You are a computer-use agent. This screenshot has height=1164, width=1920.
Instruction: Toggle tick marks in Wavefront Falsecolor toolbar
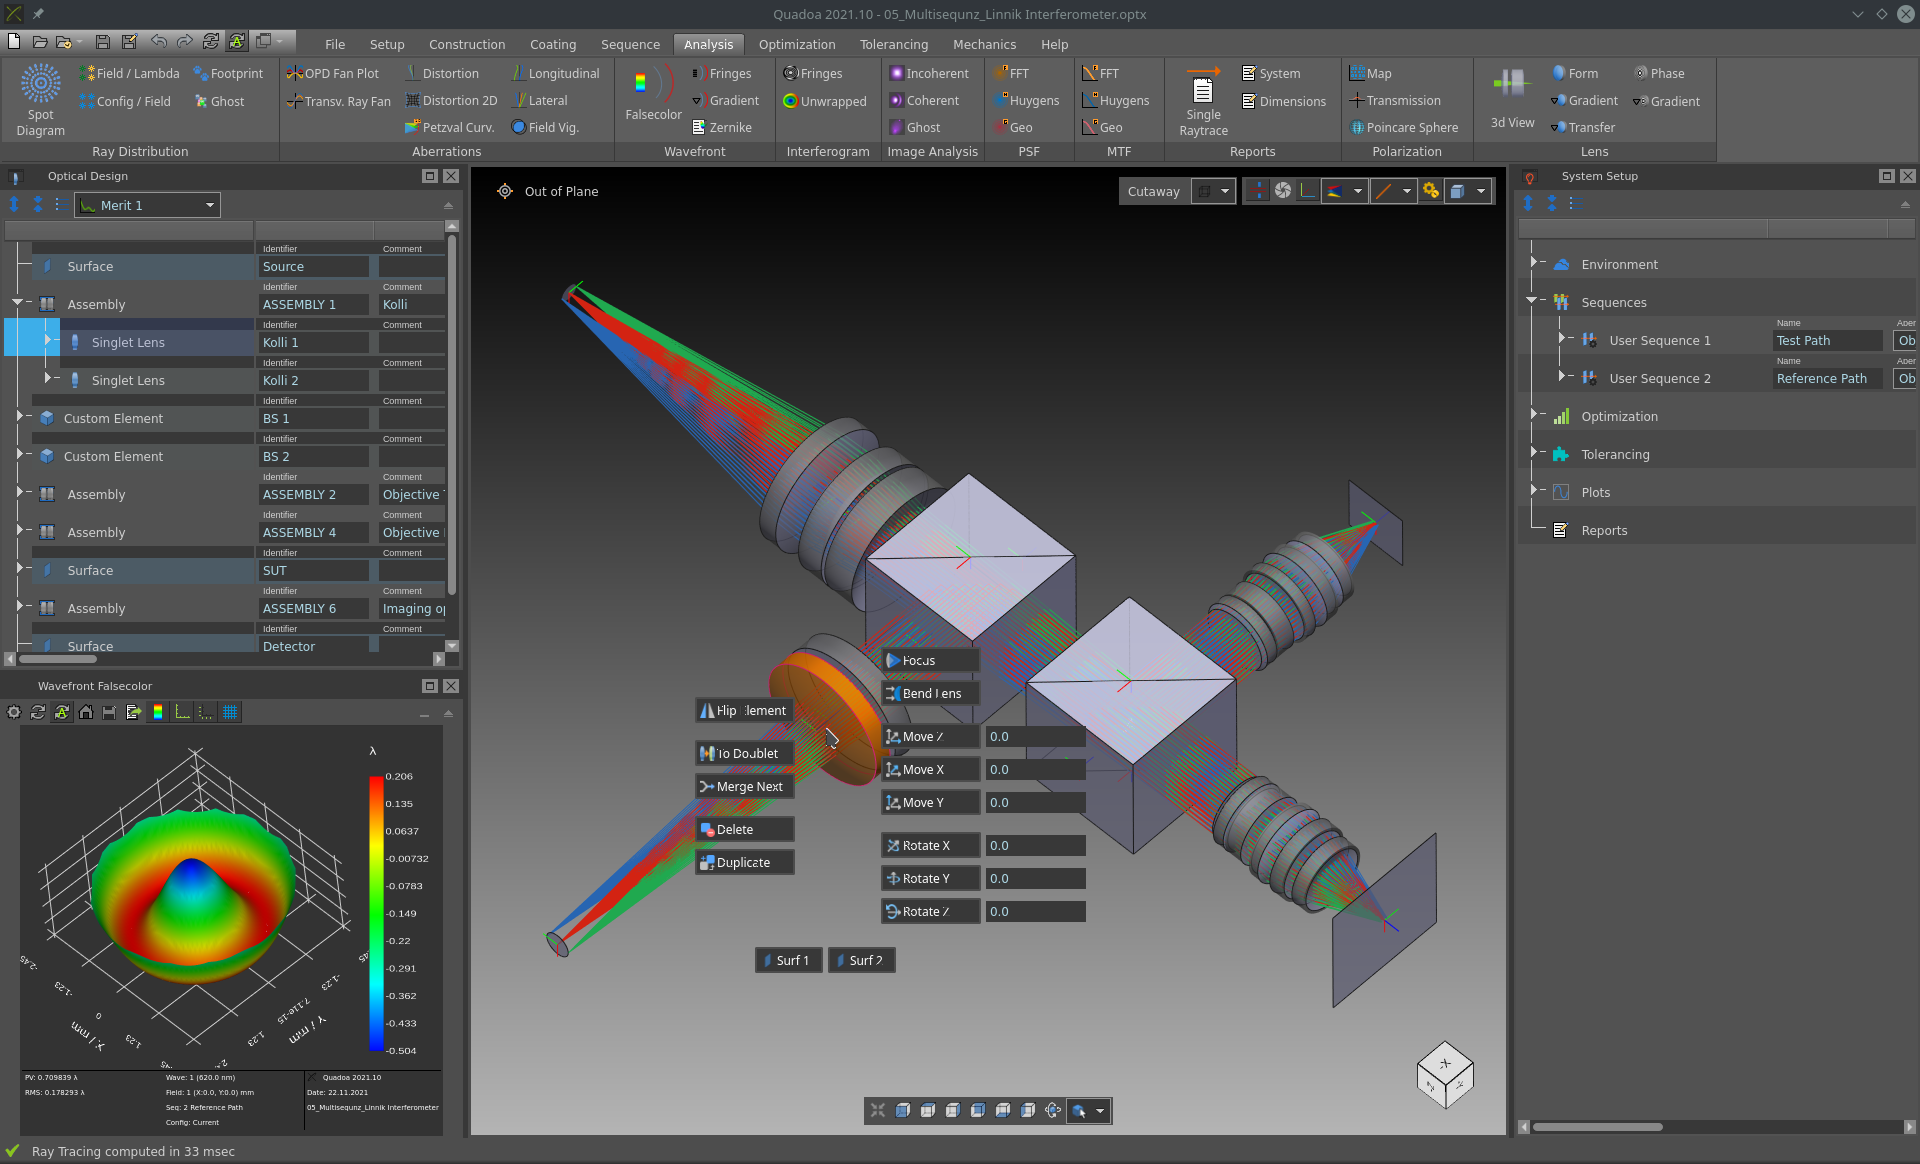pyautogui.click(x=206, y=712)
